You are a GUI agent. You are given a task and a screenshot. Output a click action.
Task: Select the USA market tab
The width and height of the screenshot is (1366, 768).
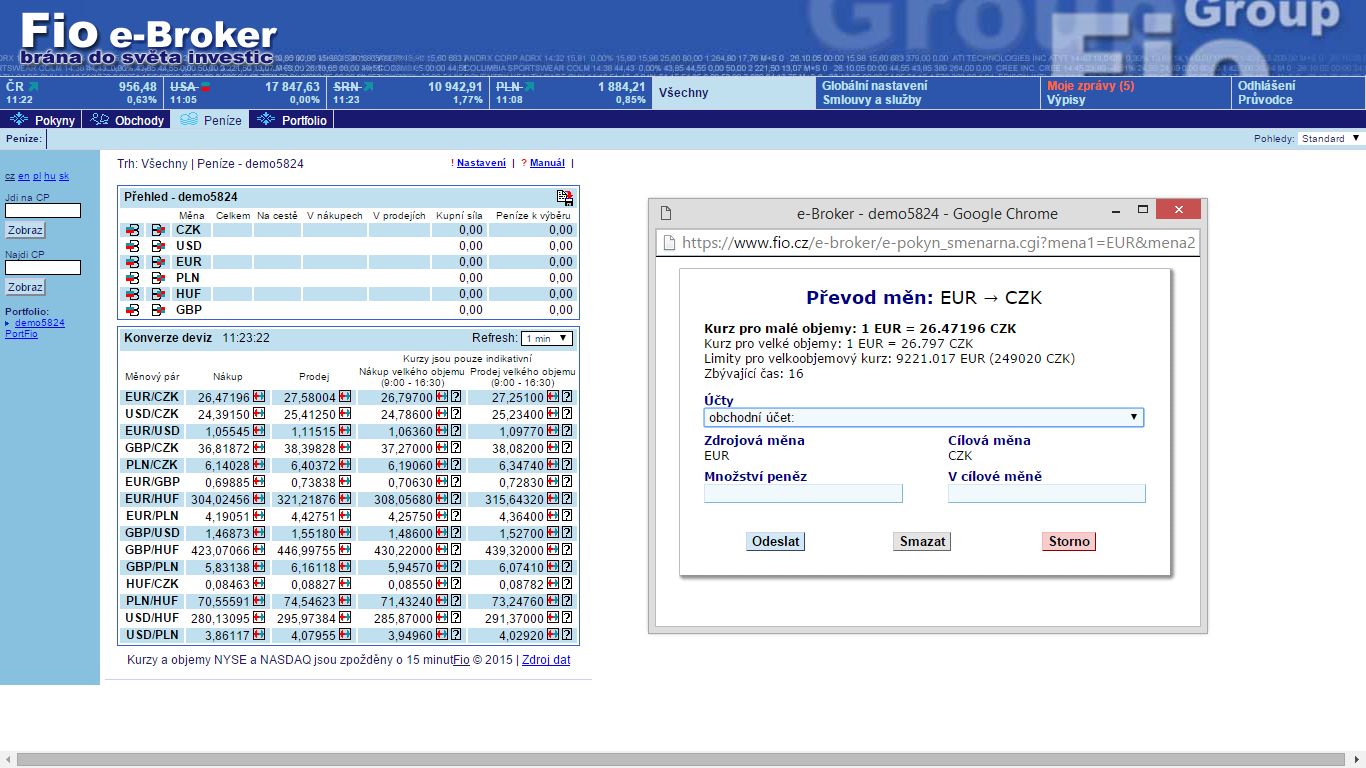(x=246, y=93)
